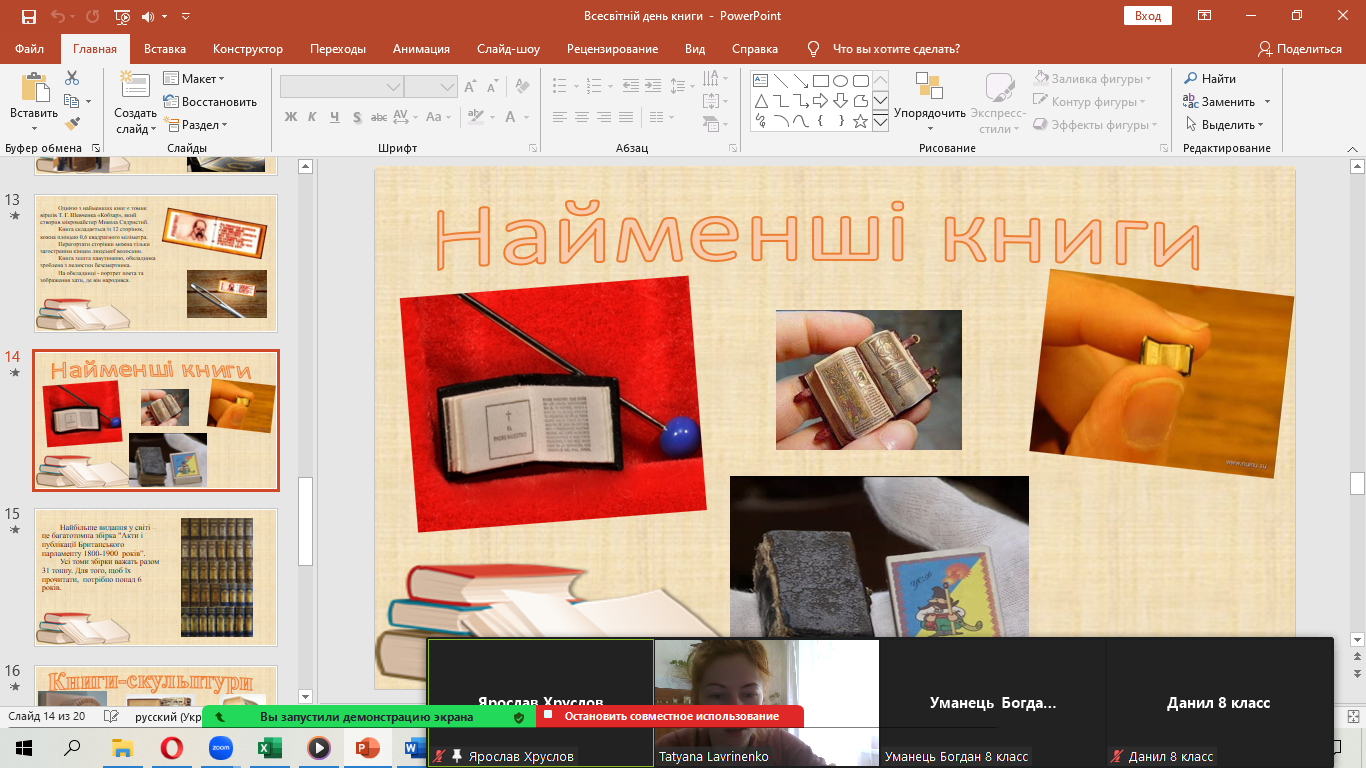Viewport: 1366px width, 768px height.
Task: Select the five-point star shape in gallery
Action: click(x=860, y=121)
